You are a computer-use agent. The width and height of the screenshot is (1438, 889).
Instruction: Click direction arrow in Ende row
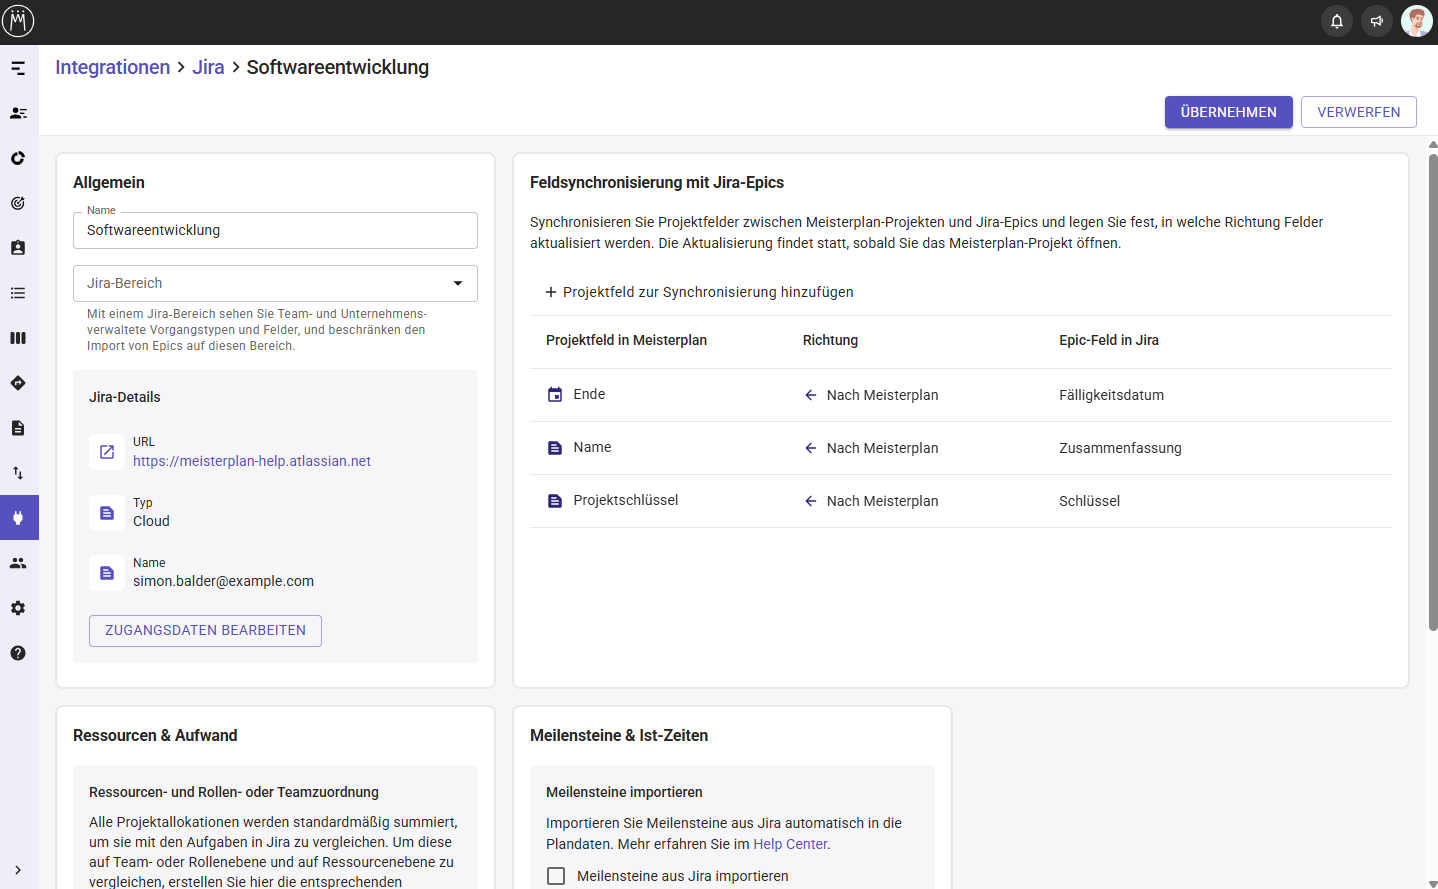(811, 395)
